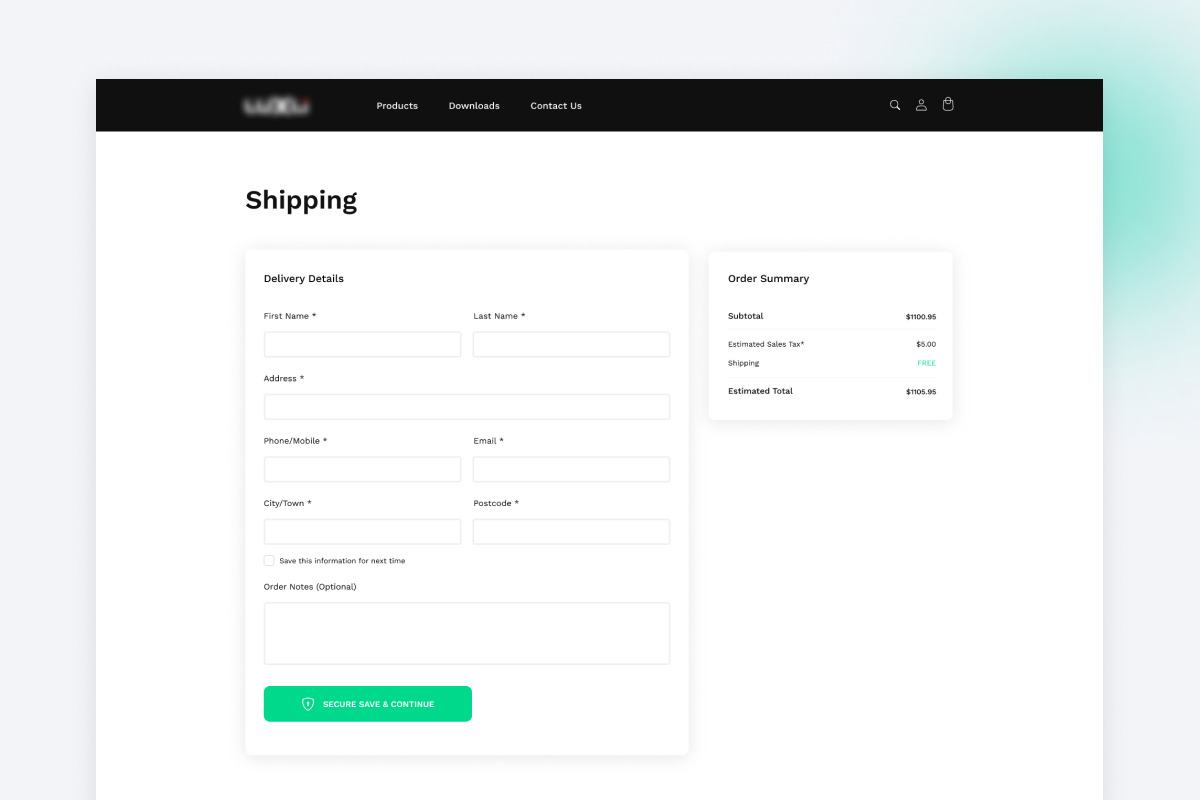Click the FREE shipping label
1200x800 pixels.
point(927,363)
